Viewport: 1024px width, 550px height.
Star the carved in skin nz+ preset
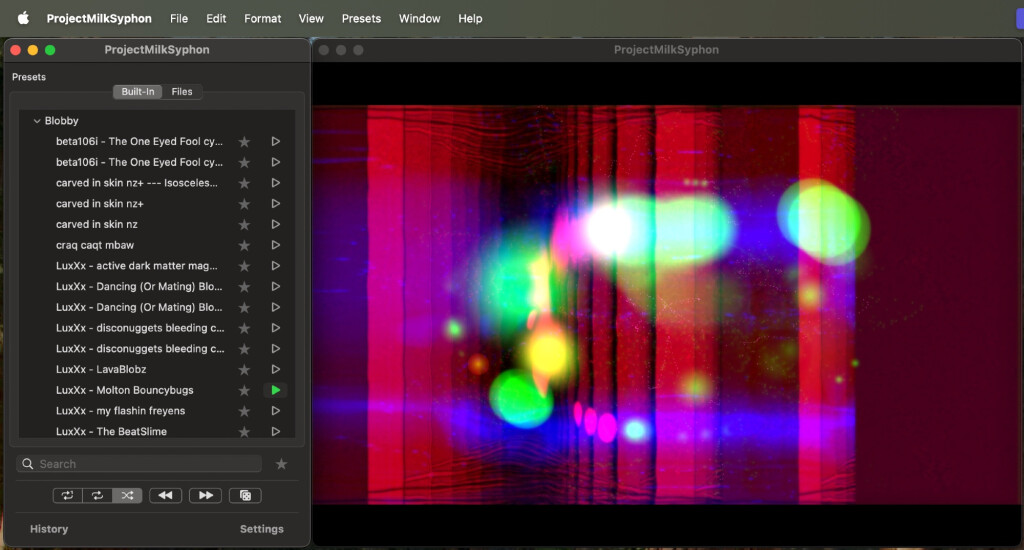click(244, 204)
